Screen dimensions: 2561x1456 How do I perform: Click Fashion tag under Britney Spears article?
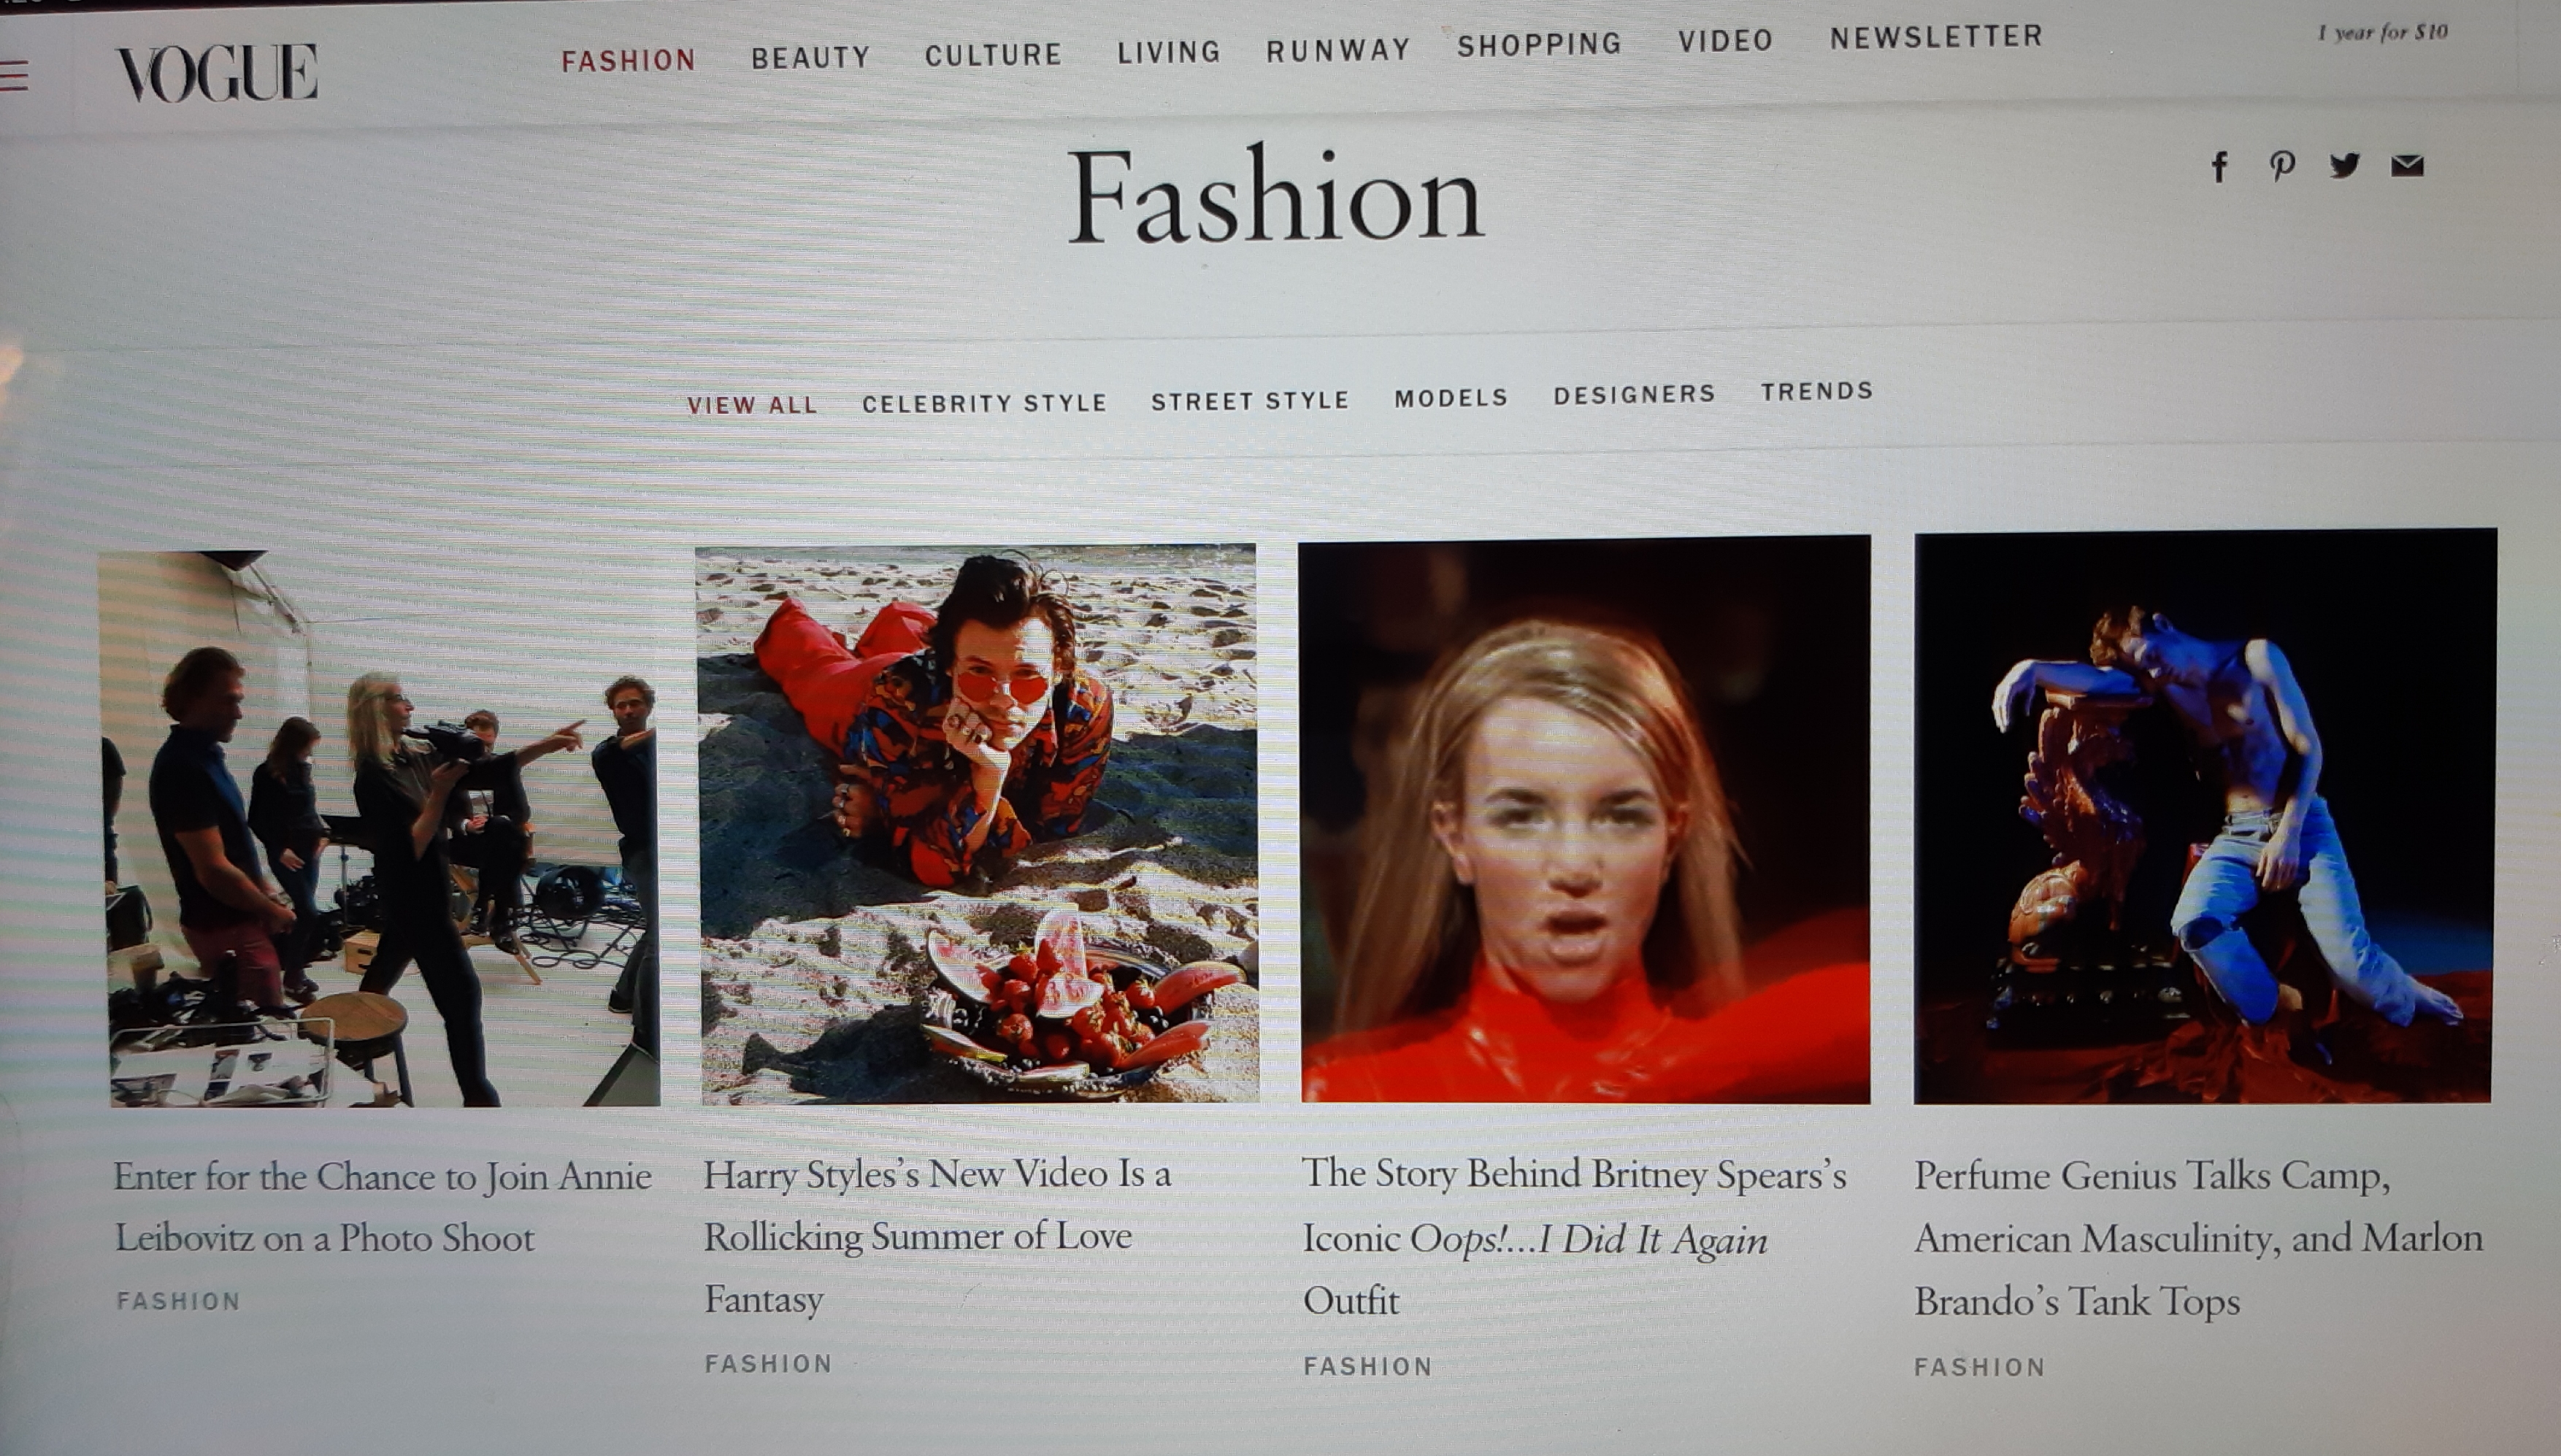(x=1367, y=1366)
